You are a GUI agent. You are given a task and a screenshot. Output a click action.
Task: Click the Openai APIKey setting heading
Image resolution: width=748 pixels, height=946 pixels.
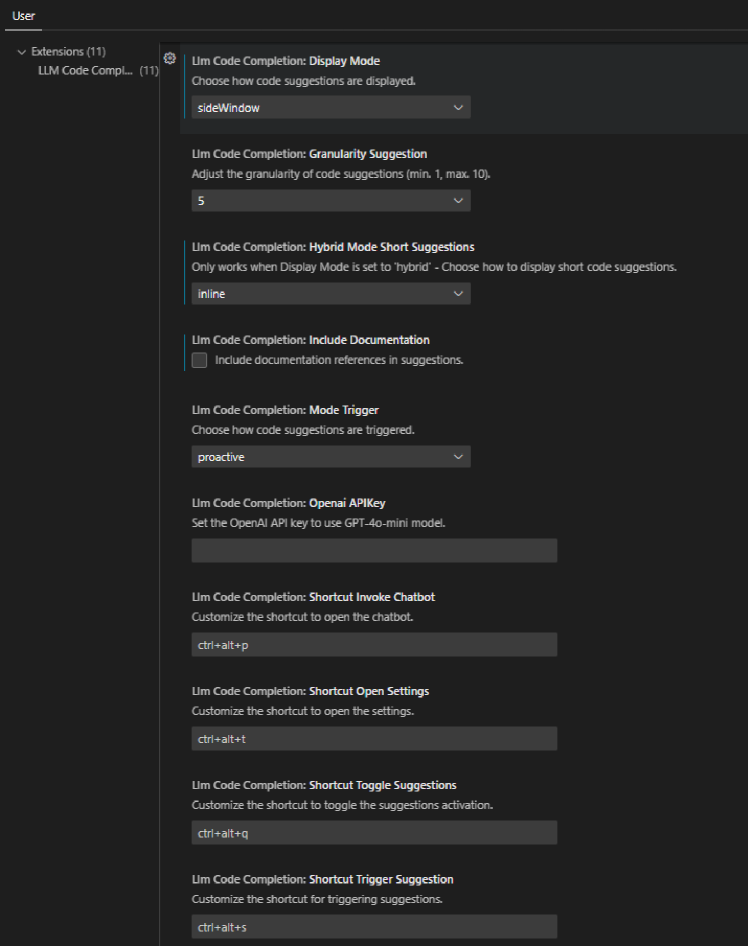[291, 503]
